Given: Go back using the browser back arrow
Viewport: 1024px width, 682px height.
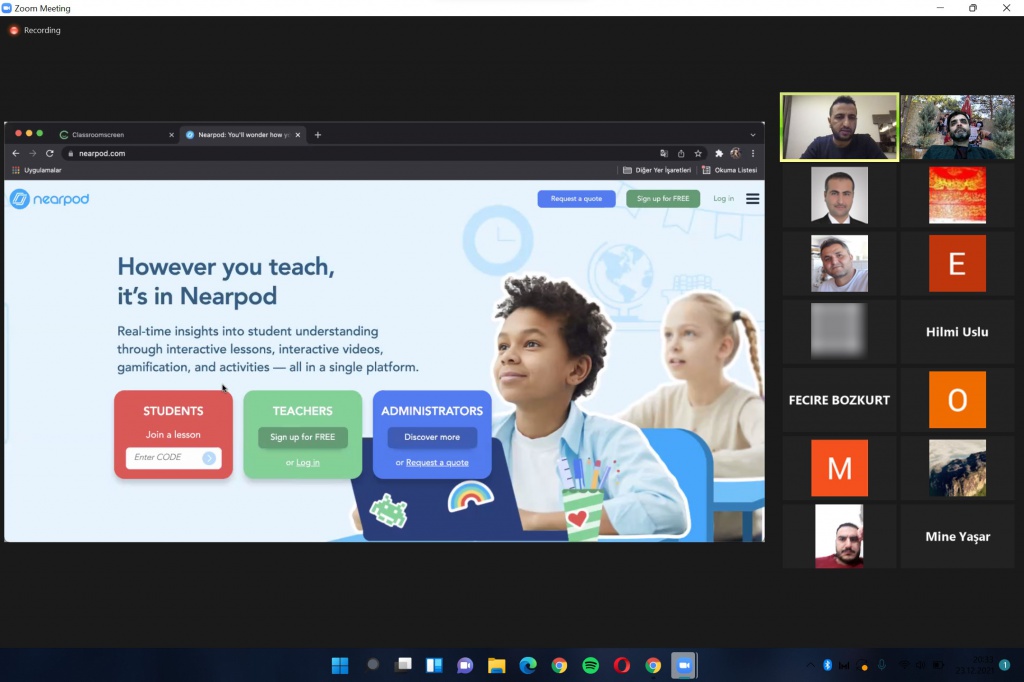Looking at the screenshot, I should [x=16, y=154].
